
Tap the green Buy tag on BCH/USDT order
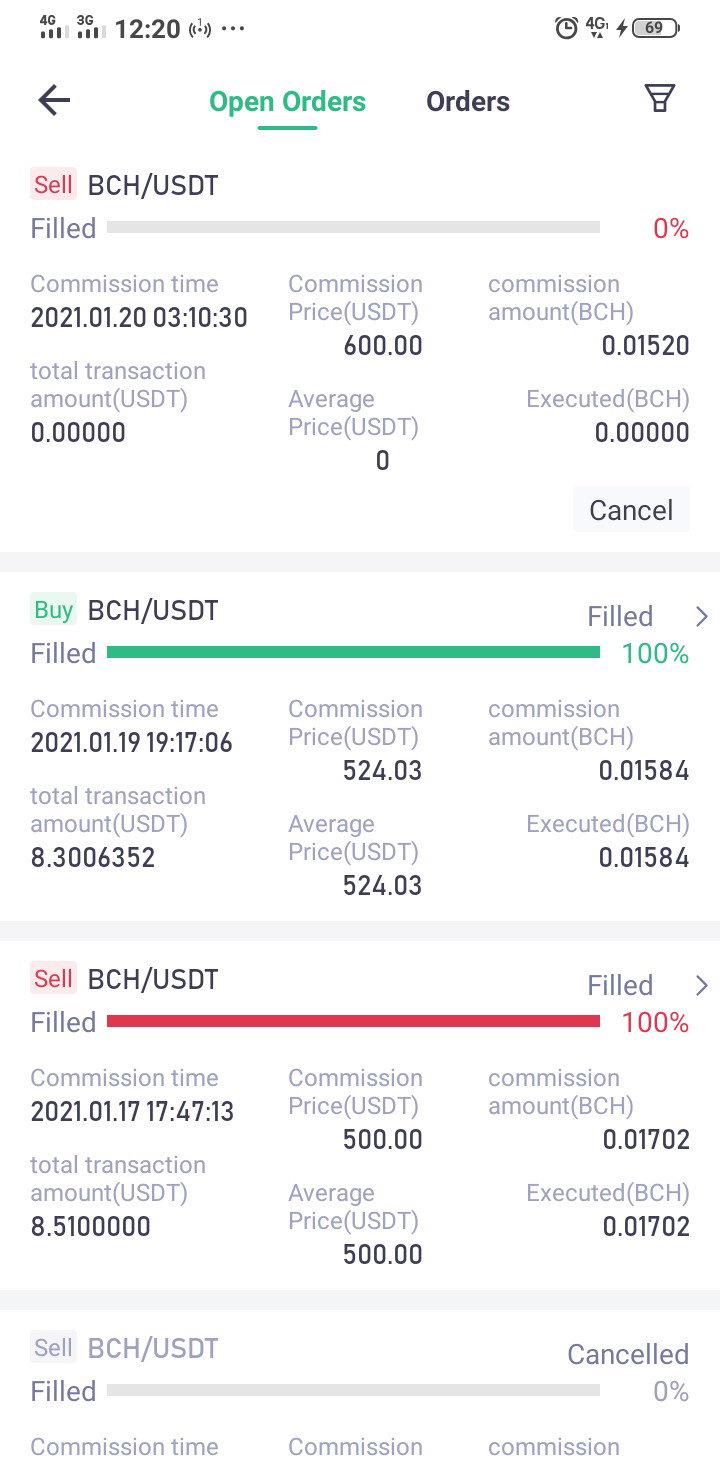pyautogui.click(x=53, y=609)
